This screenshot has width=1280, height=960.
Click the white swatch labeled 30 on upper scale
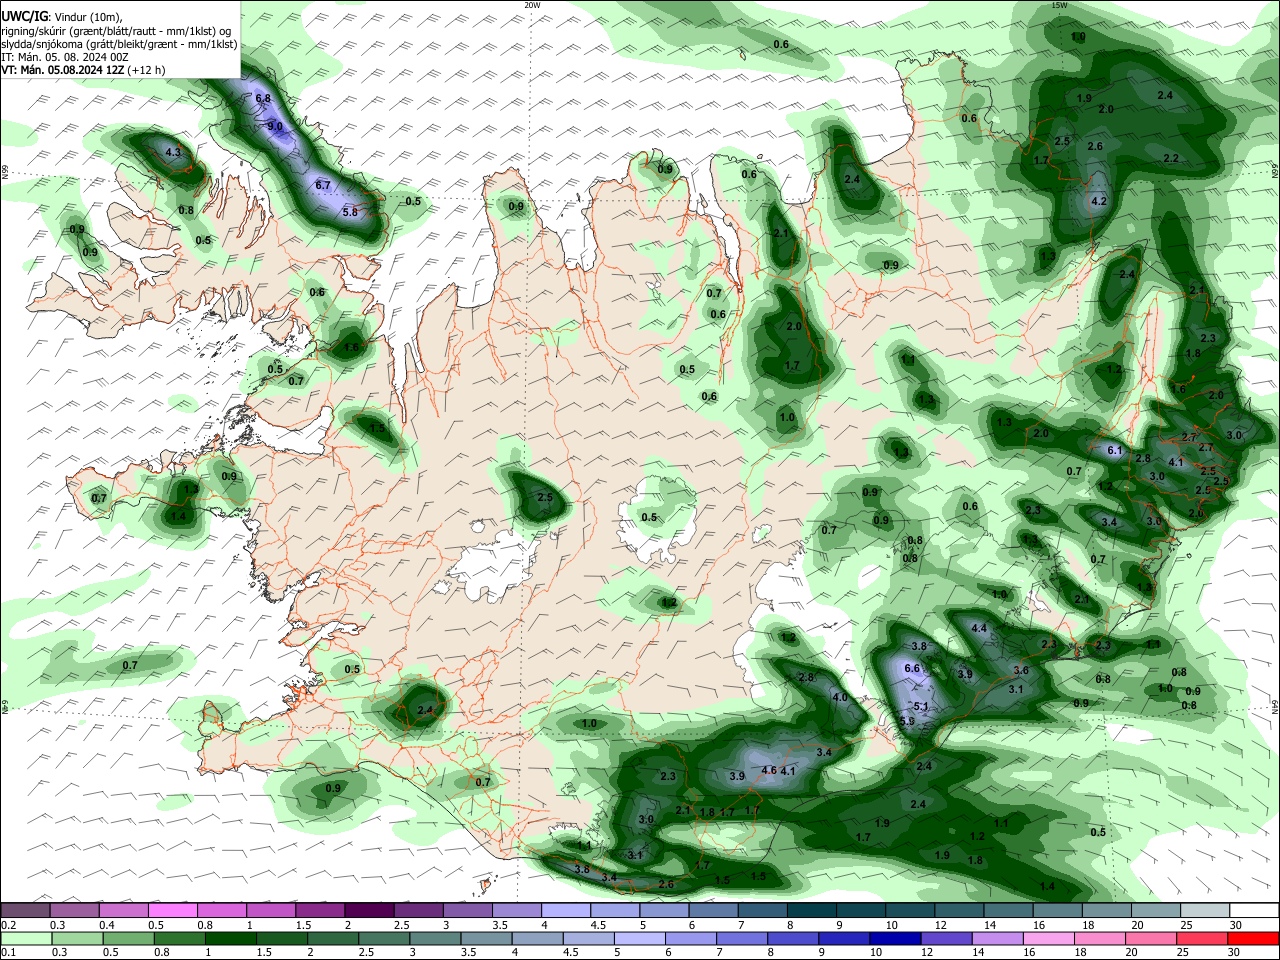click(1254, 911)
